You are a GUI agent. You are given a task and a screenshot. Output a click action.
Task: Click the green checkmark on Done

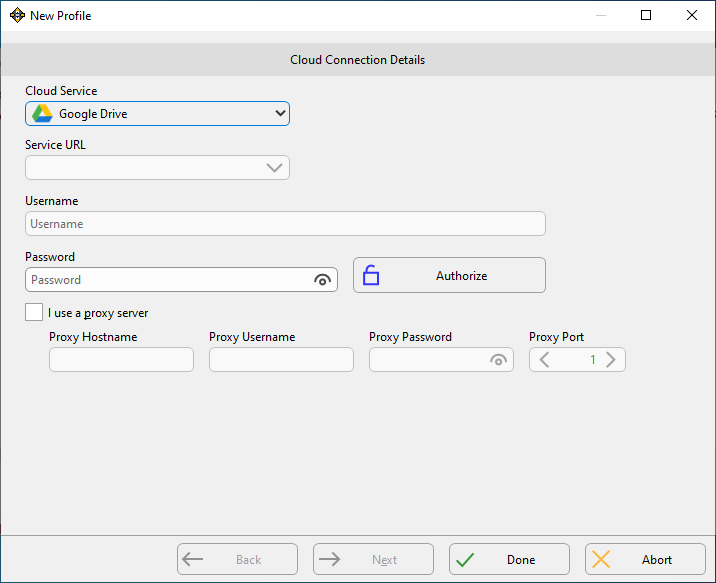(x=465, y=560)
